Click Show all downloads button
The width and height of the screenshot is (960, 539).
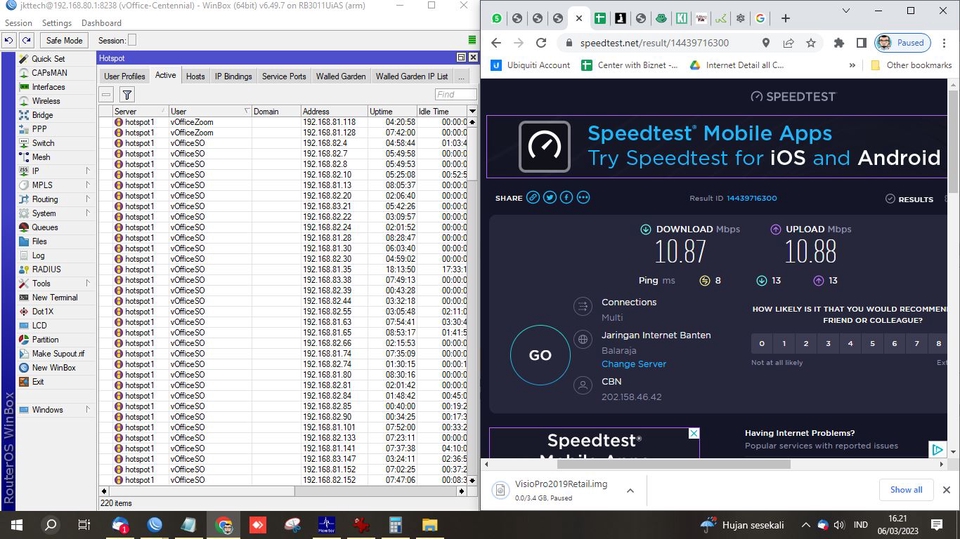tap(906, 490)
